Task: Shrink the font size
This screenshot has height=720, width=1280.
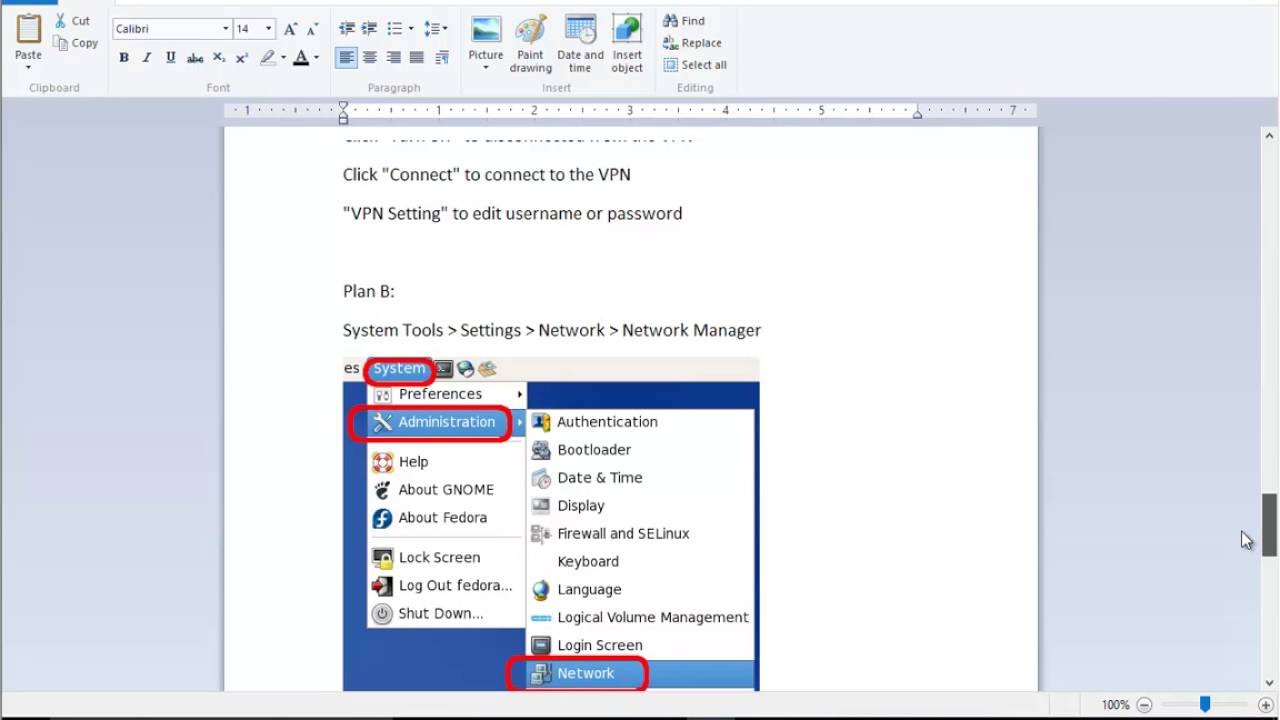Action: [313, 29]
